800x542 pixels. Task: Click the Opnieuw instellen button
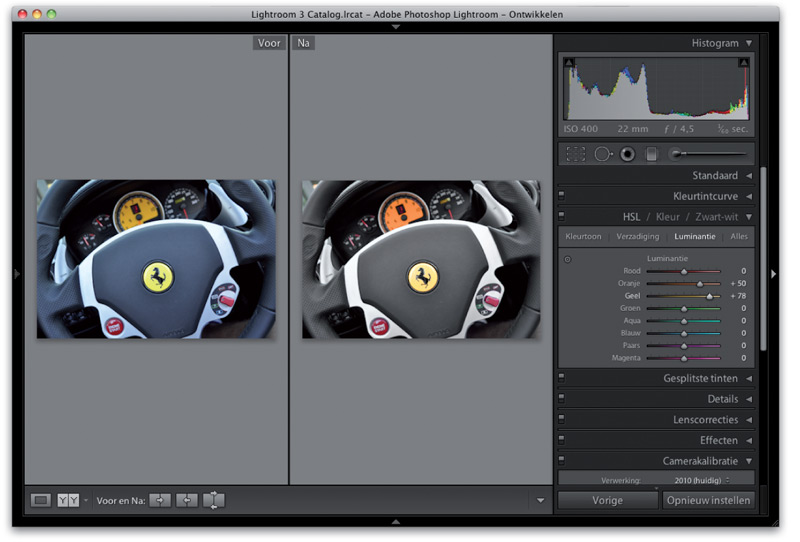coord(709,500)
